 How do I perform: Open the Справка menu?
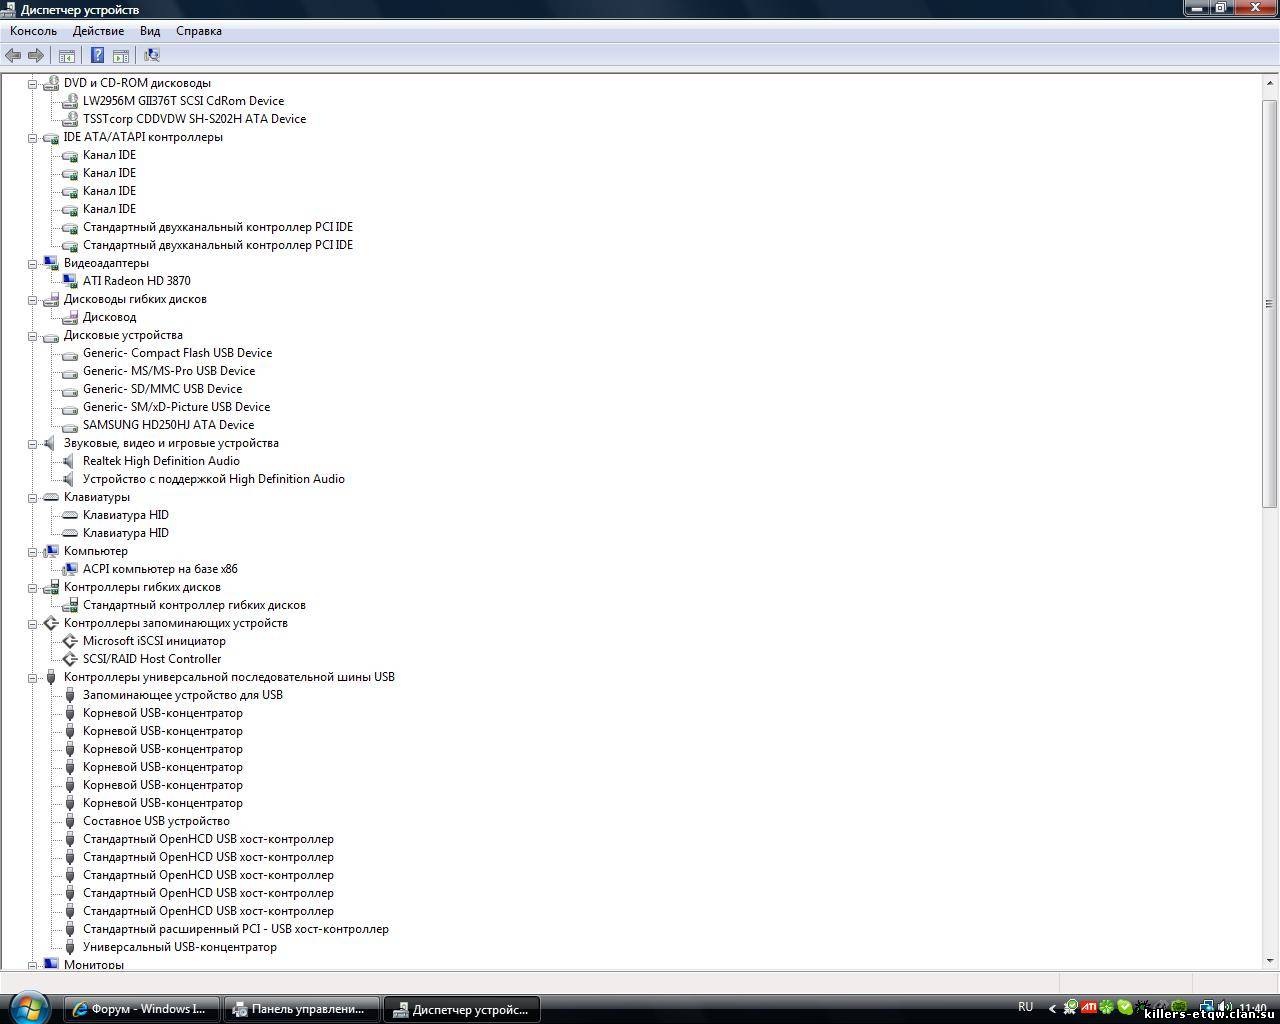coord(199,31)
